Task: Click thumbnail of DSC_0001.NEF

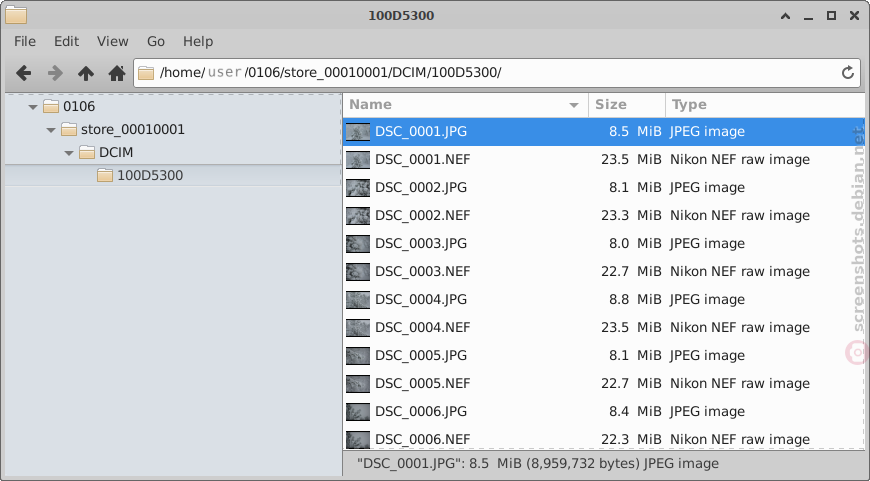Action: pos(358,160)
